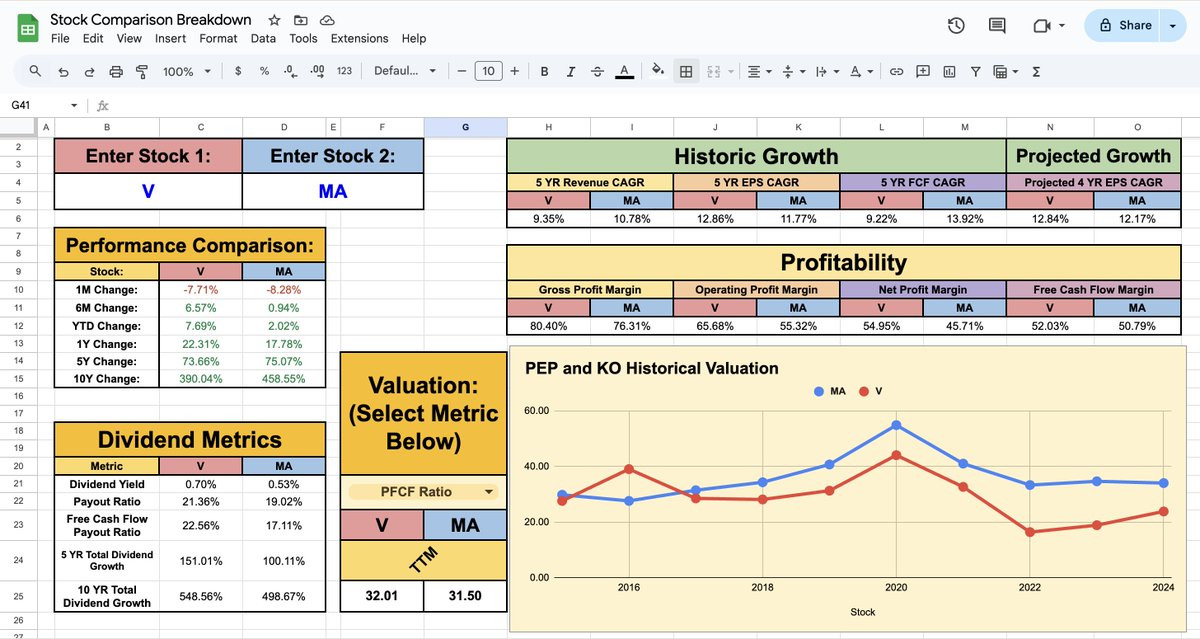The height and width of the screenshot is (639, 1200).
Task: Open the zoom level 100% dropdown
Action: tap(187, 71)
